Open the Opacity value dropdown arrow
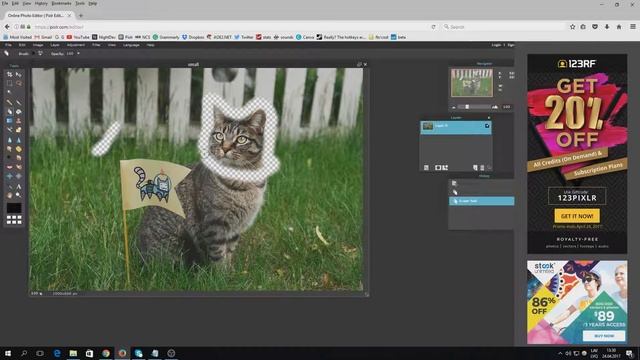640x360 pixels. pos(78,53)
